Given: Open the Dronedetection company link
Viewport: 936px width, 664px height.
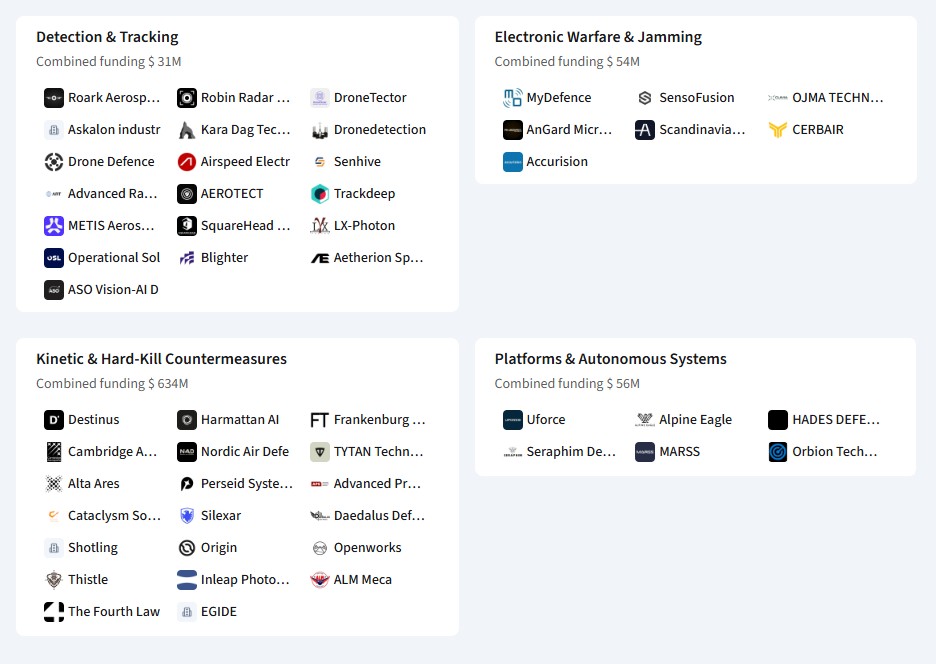Looking at the screenshot, I should (379, 130).
